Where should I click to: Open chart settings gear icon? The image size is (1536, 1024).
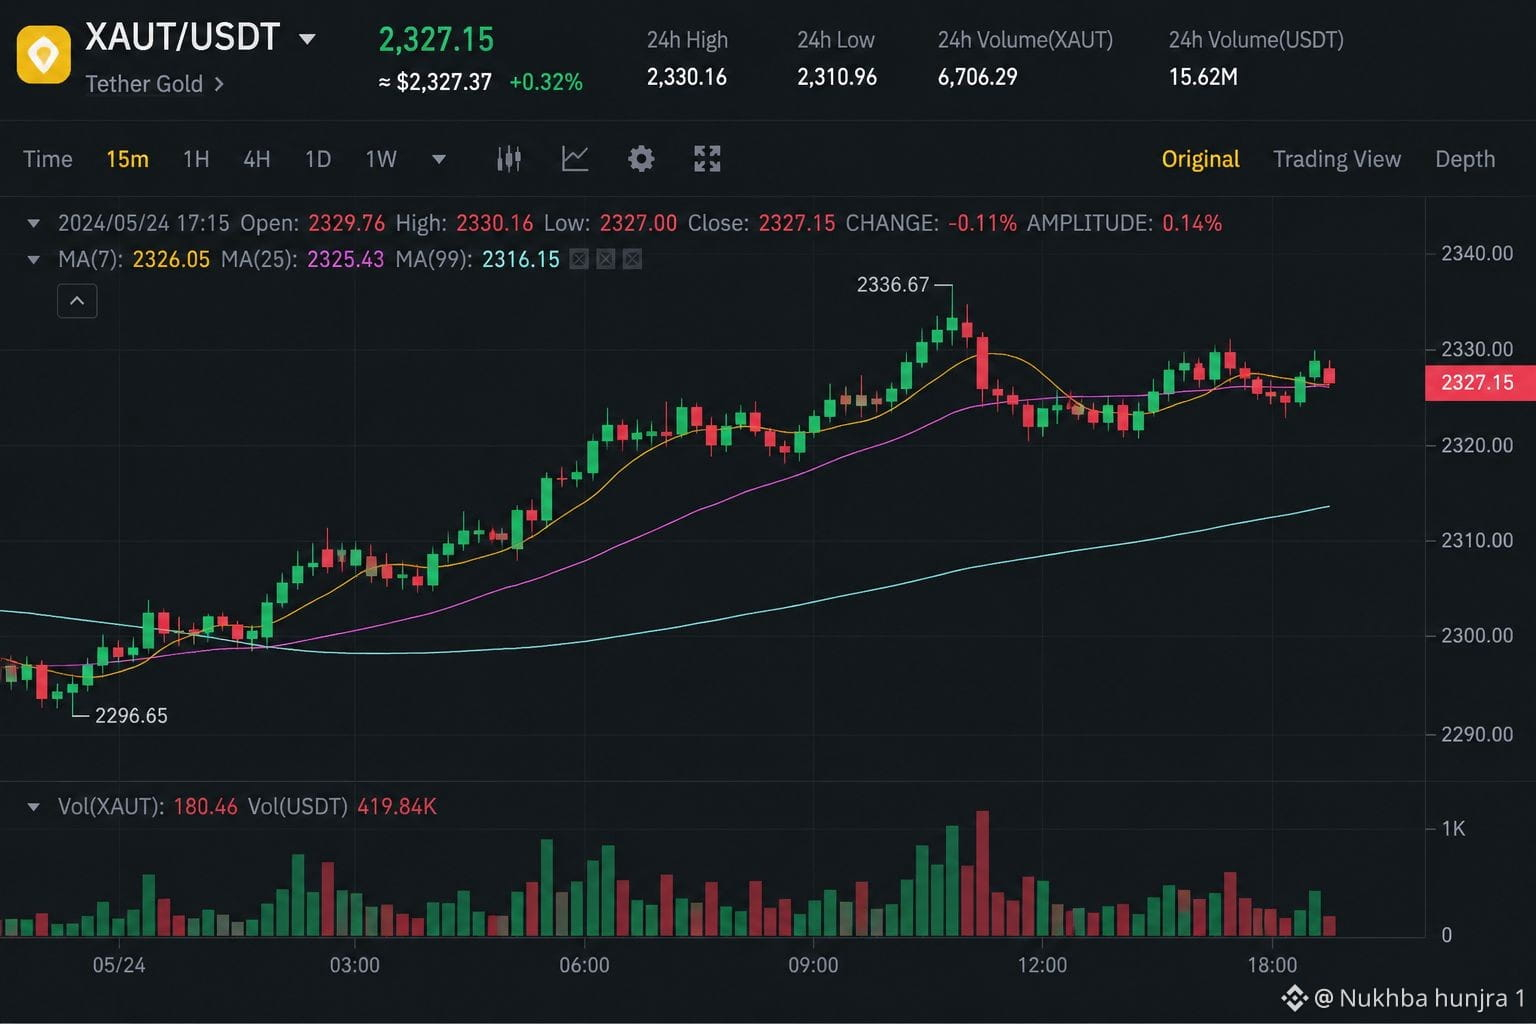[x=641, y=158]
